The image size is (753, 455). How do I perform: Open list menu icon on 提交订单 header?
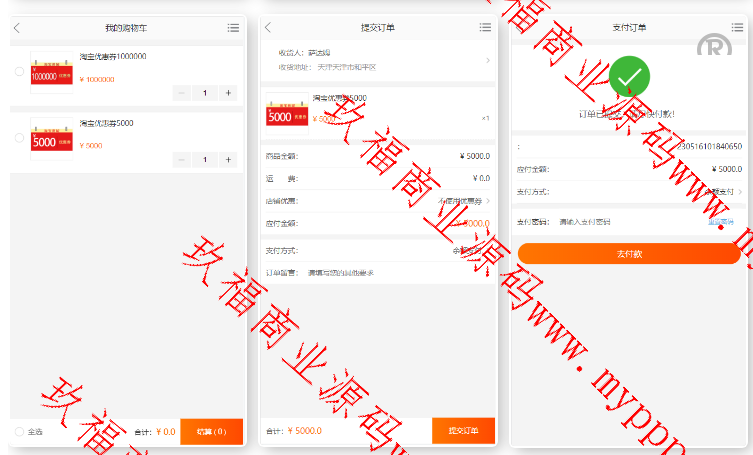click(x=484, y=28)
